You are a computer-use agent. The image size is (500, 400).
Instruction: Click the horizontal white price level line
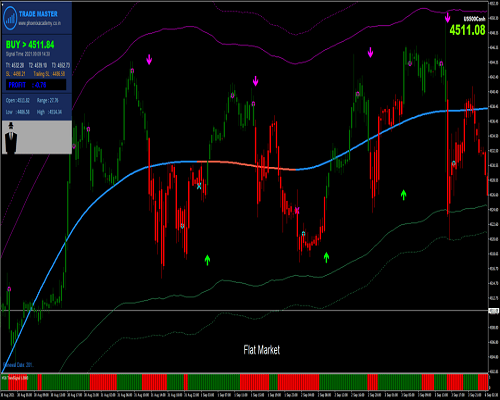coord(244,310)
